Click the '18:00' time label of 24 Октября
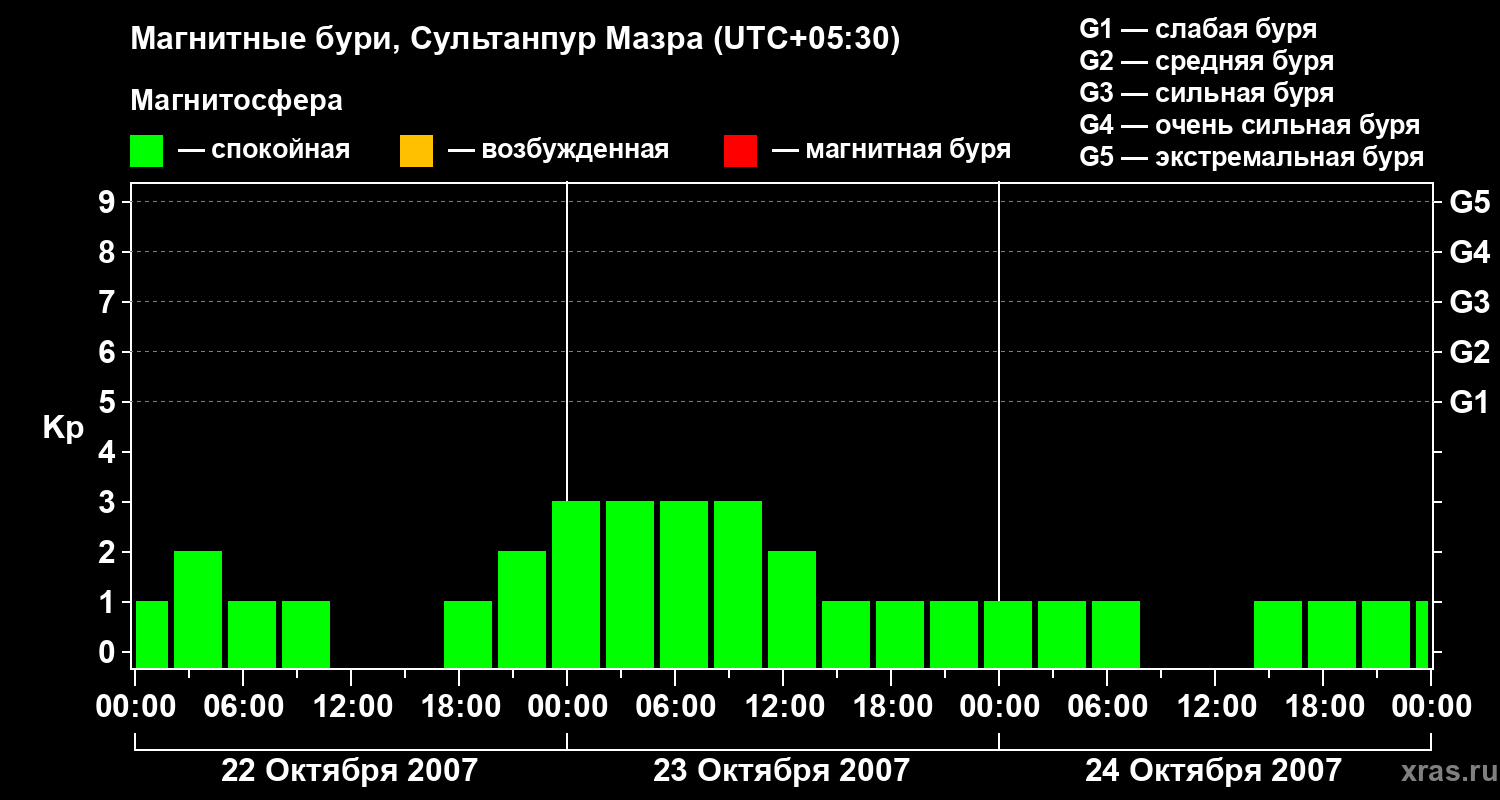 pos(1323,707)
